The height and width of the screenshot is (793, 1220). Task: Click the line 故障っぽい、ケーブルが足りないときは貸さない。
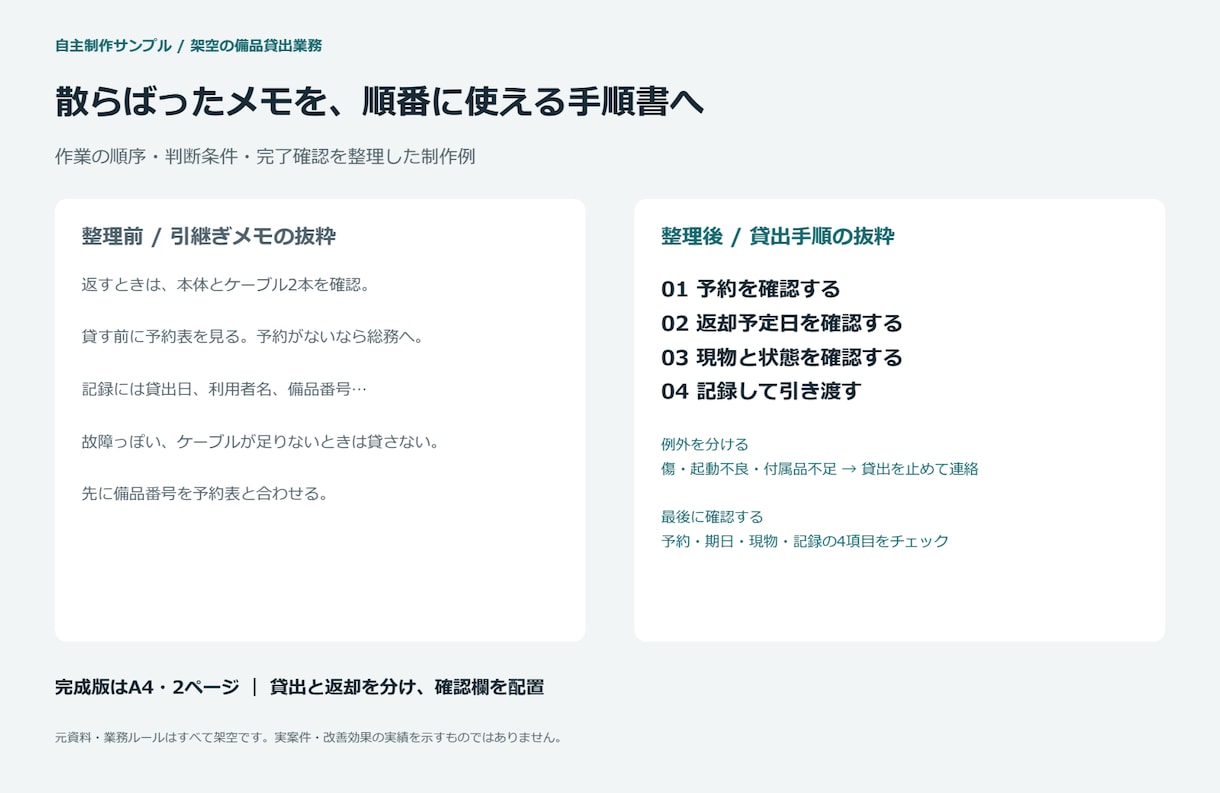point(261,441)
